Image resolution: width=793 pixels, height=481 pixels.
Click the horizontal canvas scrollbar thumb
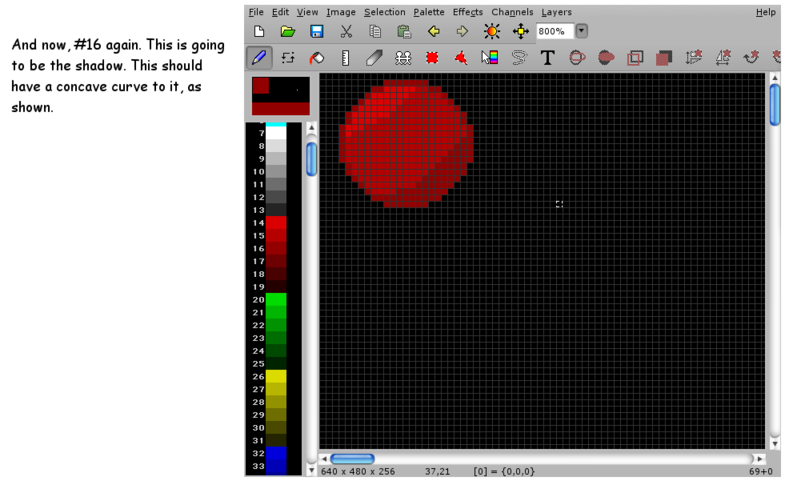352,459
